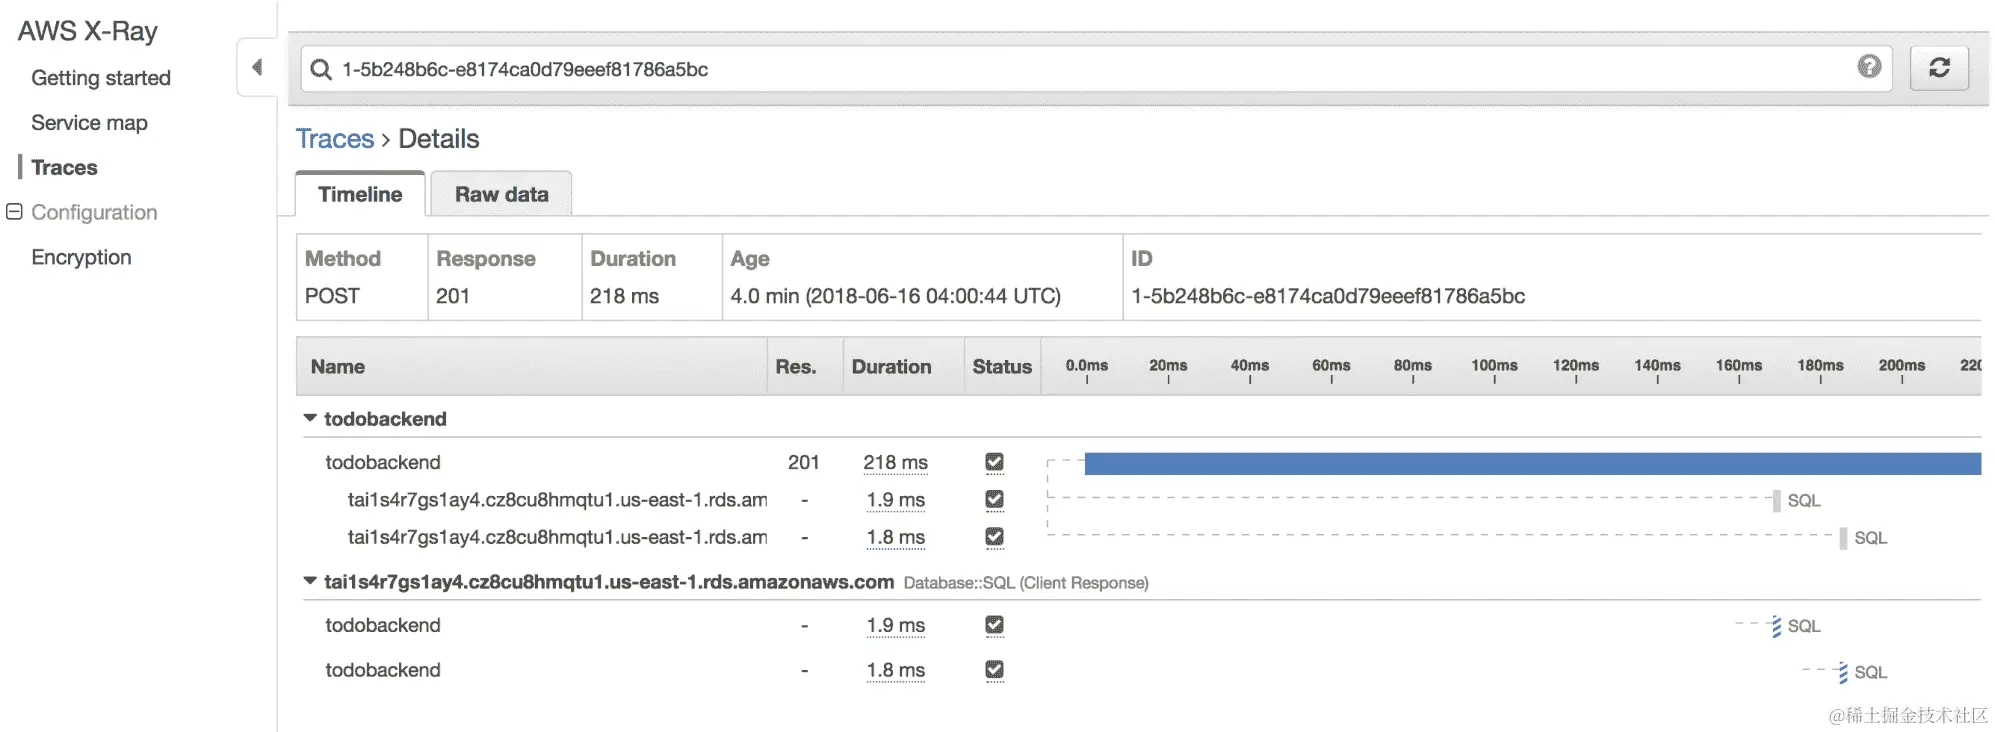Collapse the Configuration section minus icon
This screenshot has width=1995, height=732.
coord(14,211)
